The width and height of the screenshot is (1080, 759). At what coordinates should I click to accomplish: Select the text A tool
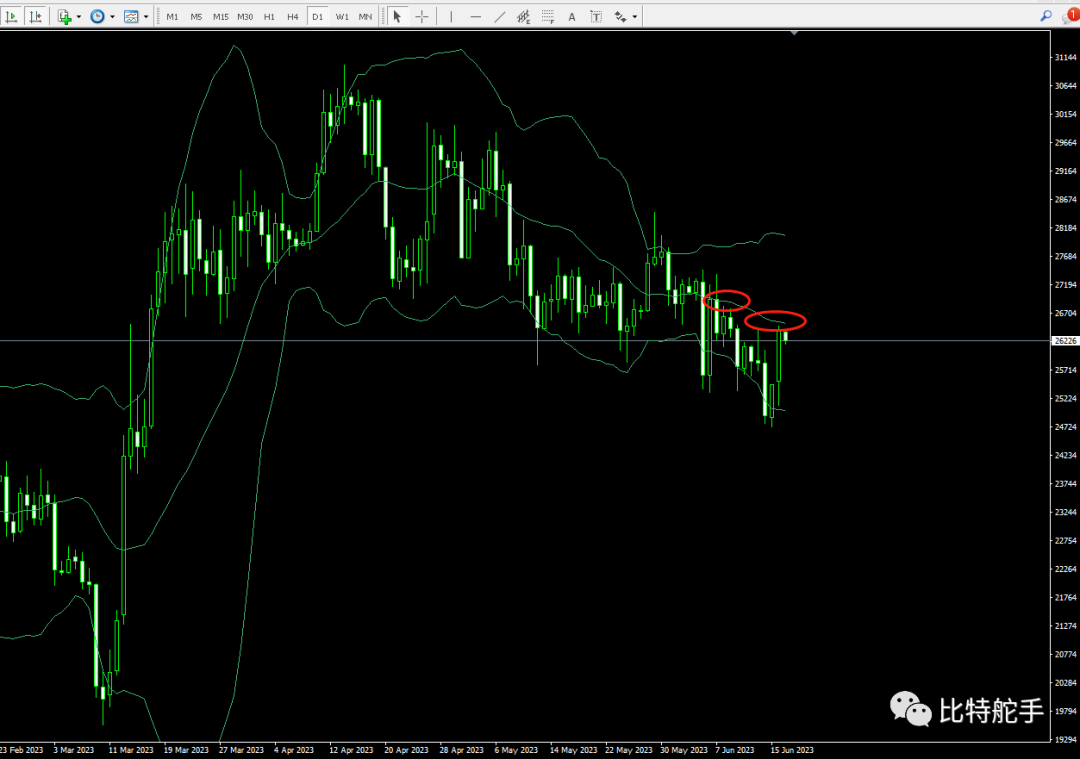[x=572, y=17]
